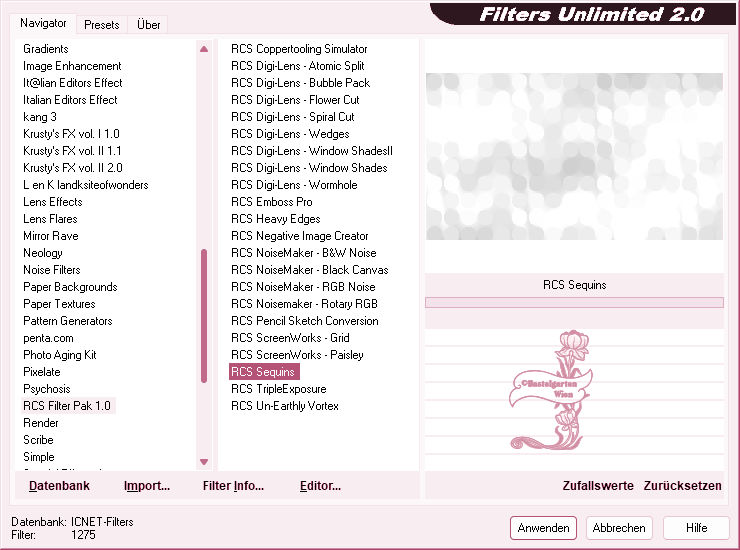Apply the filter with Anwenden
This screenshot has height=550, width=740.
(543, 528)
